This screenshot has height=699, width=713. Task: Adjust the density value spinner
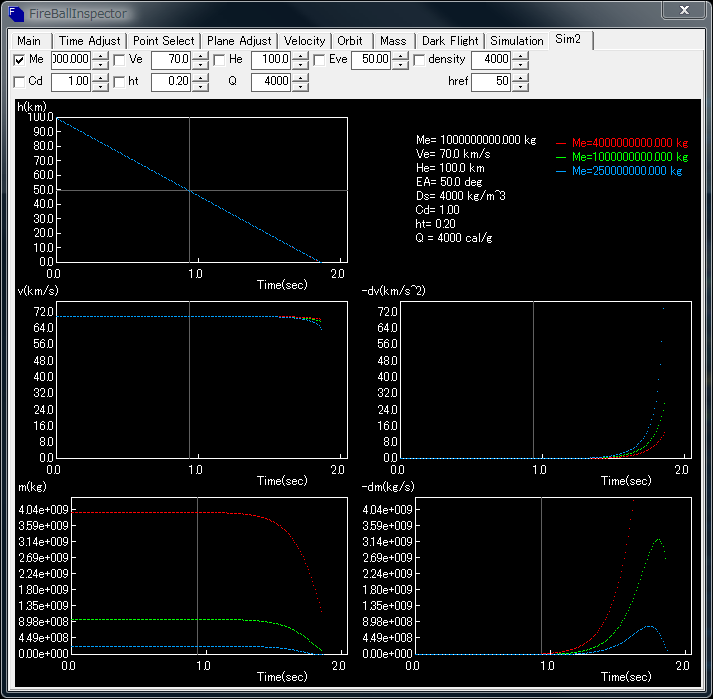click(x=520, y=56)
